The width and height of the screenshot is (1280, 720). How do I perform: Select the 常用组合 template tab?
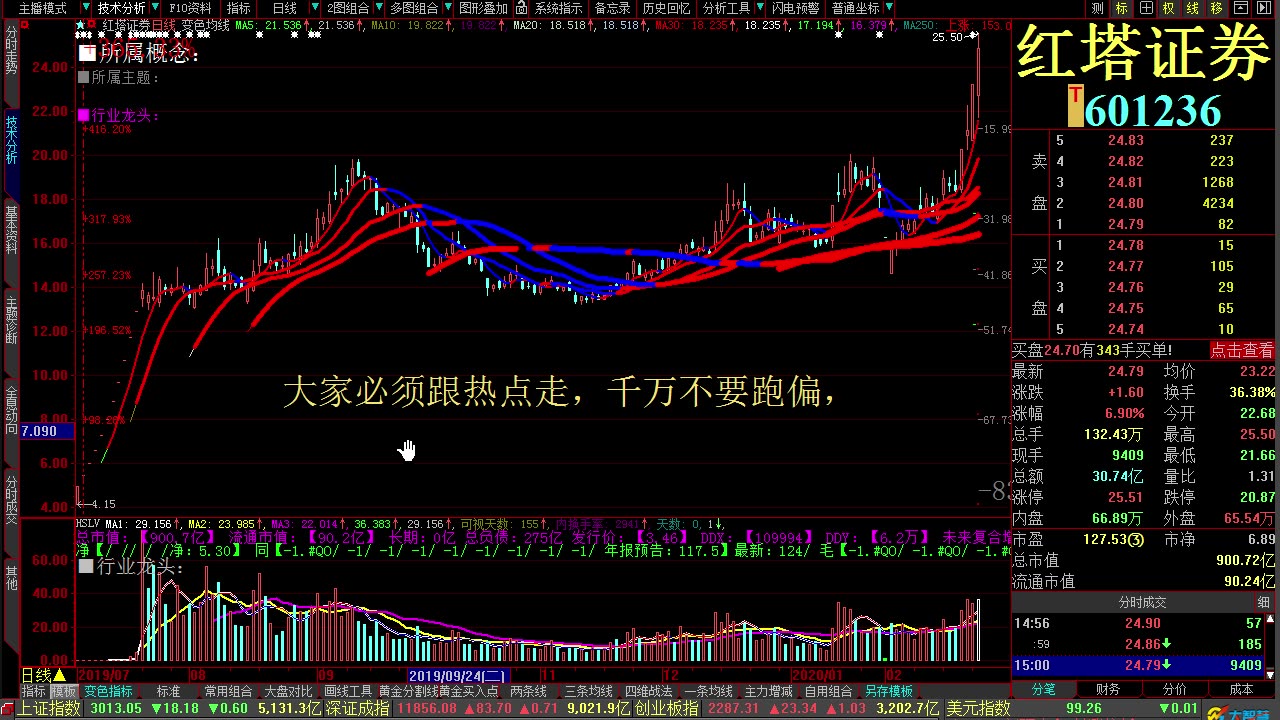pos(228,691)
